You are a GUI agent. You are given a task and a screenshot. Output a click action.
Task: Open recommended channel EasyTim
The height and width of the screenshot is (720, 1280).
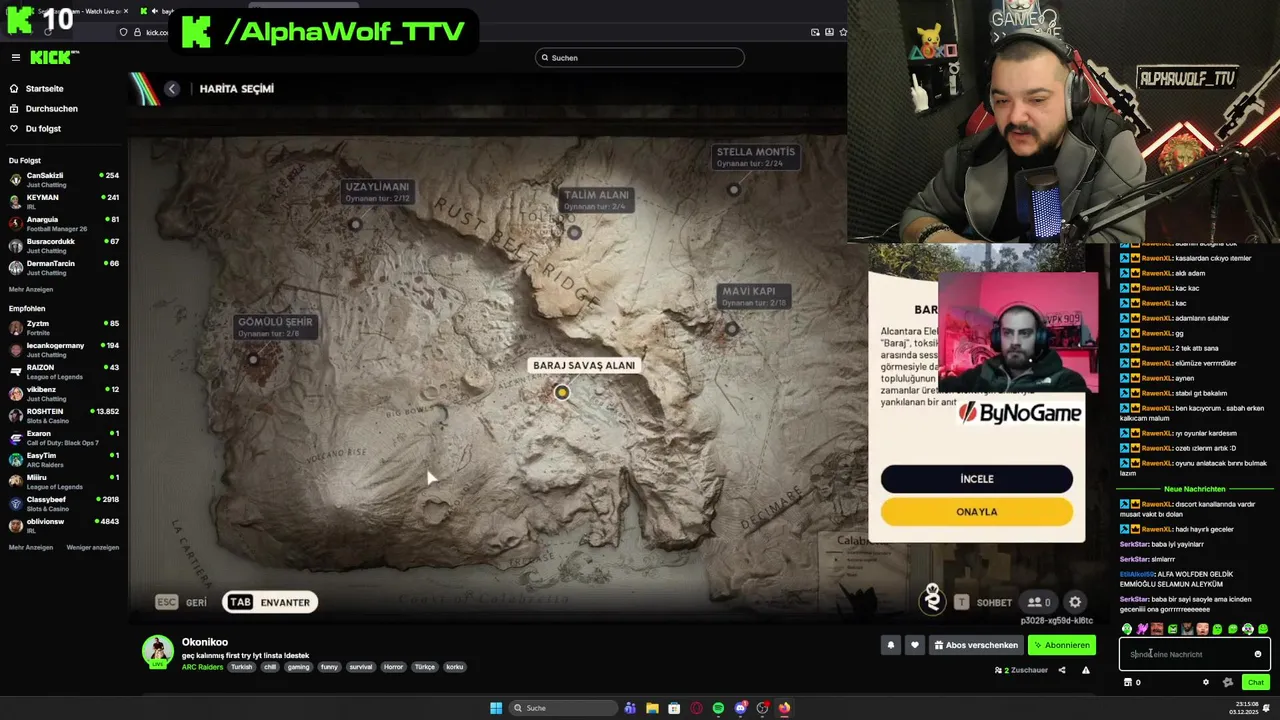click(x=64, y=459)
